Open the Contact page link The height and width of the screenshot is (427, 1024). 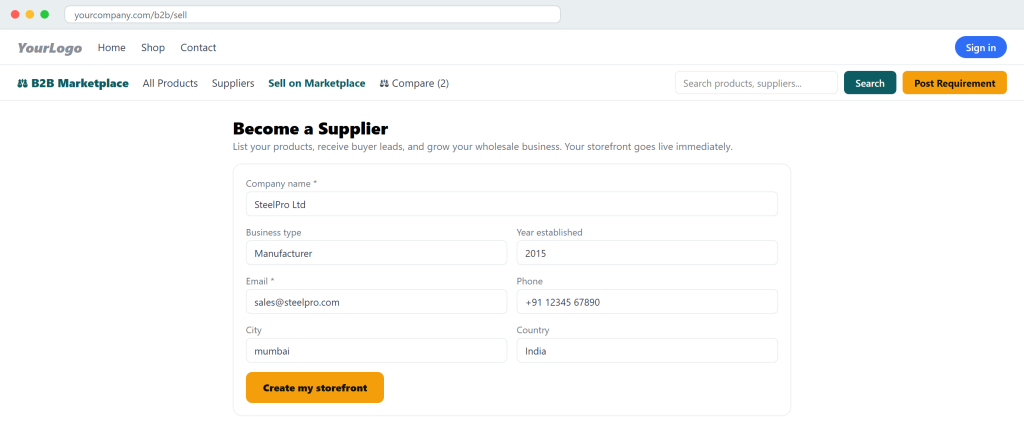click(x=198, y=48)
